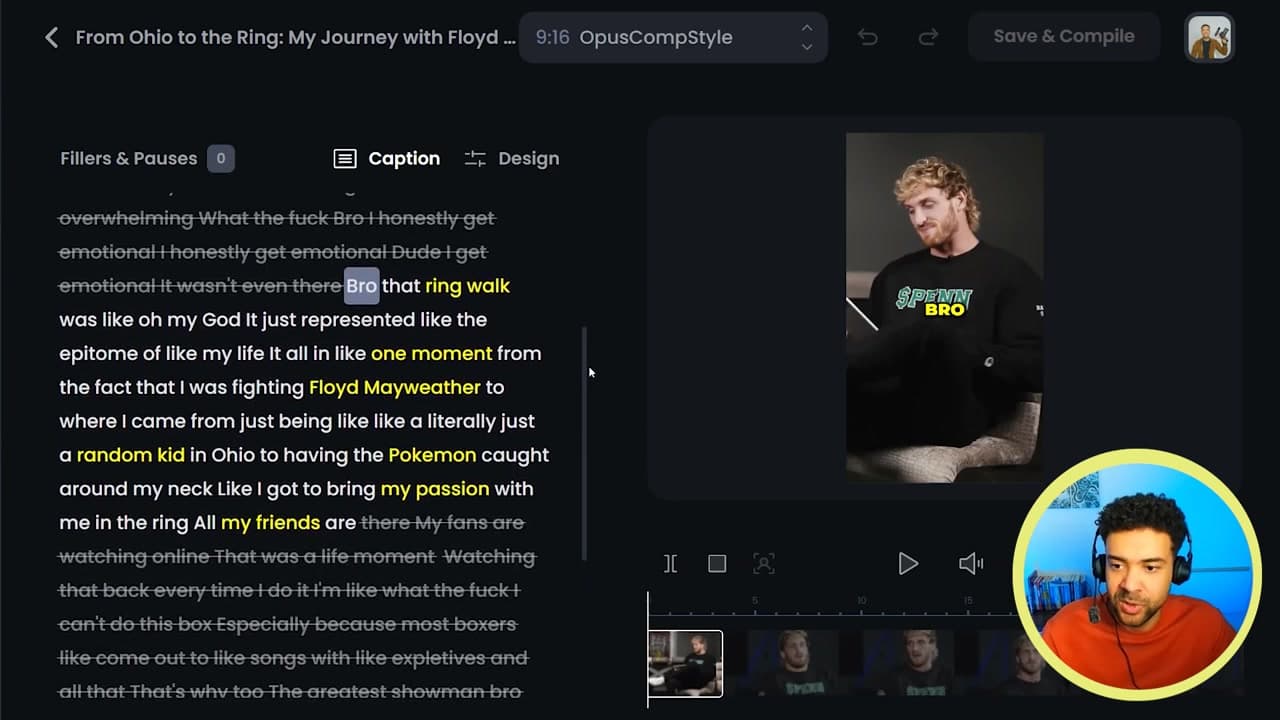Mute the preview audio speaker
The height and width of the screenshot is (720, 1280).
click(971, 564)
